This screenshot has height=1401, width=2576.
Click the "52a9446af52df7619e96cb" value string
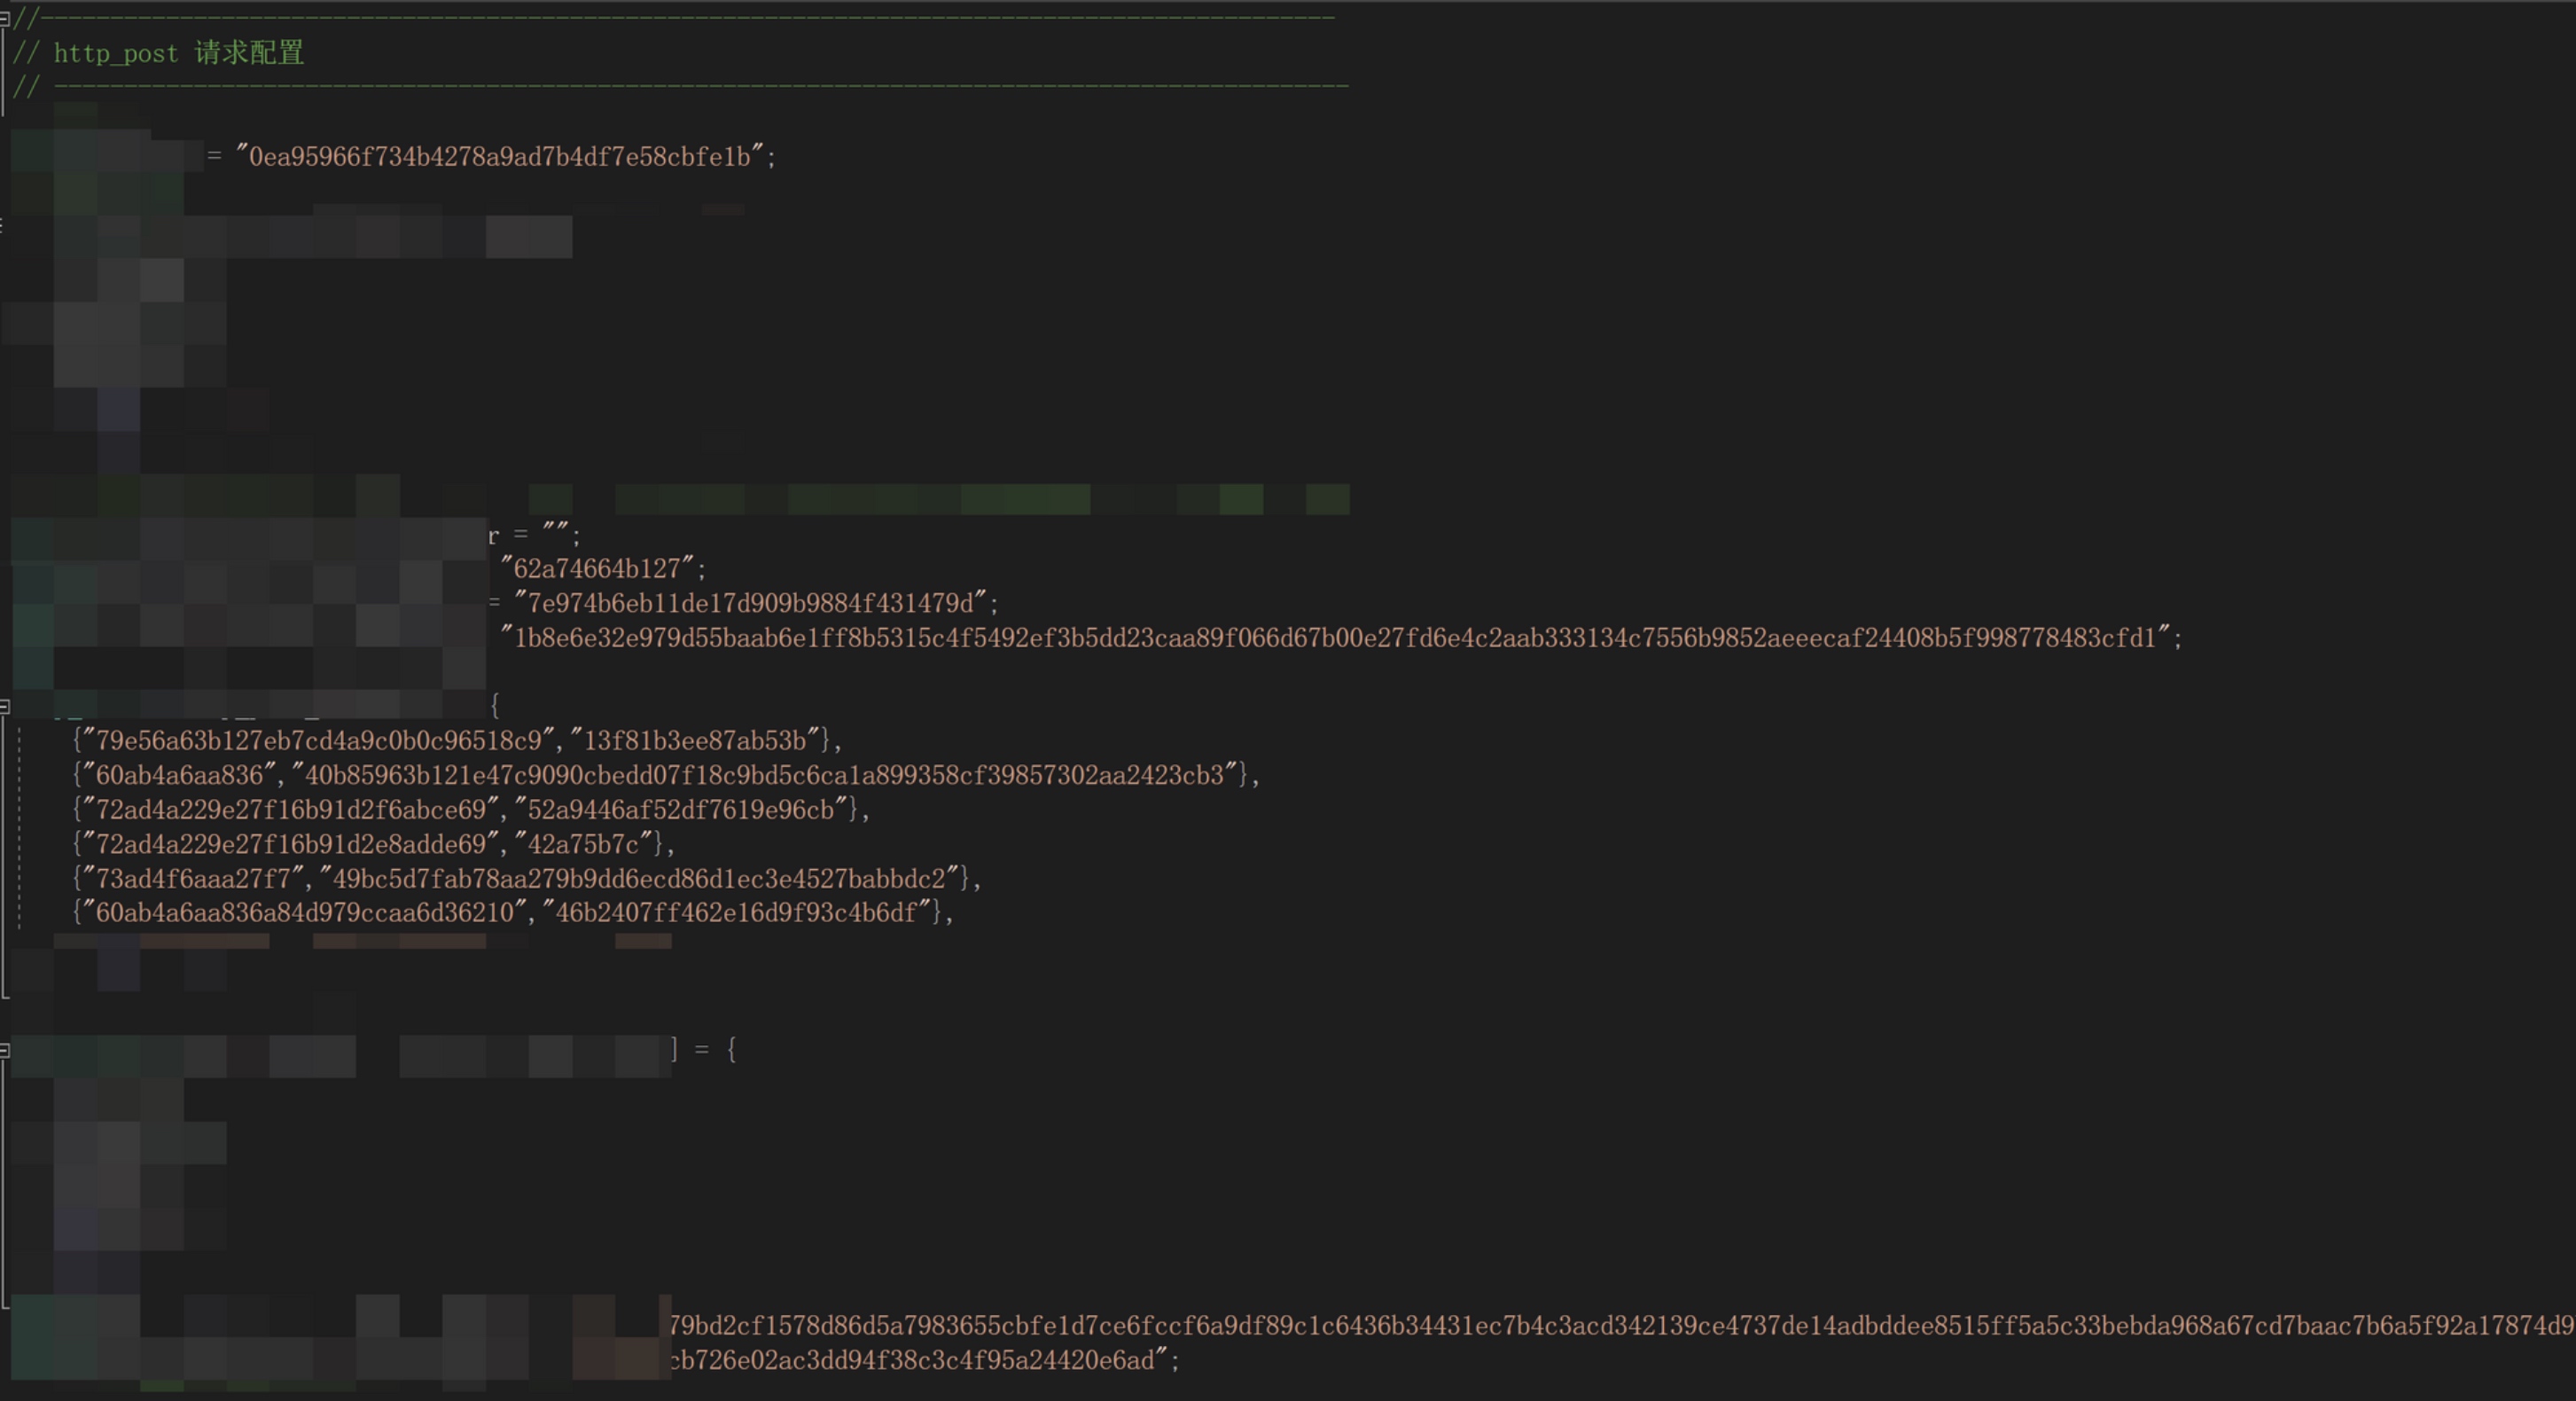click(x=680, y=810)
